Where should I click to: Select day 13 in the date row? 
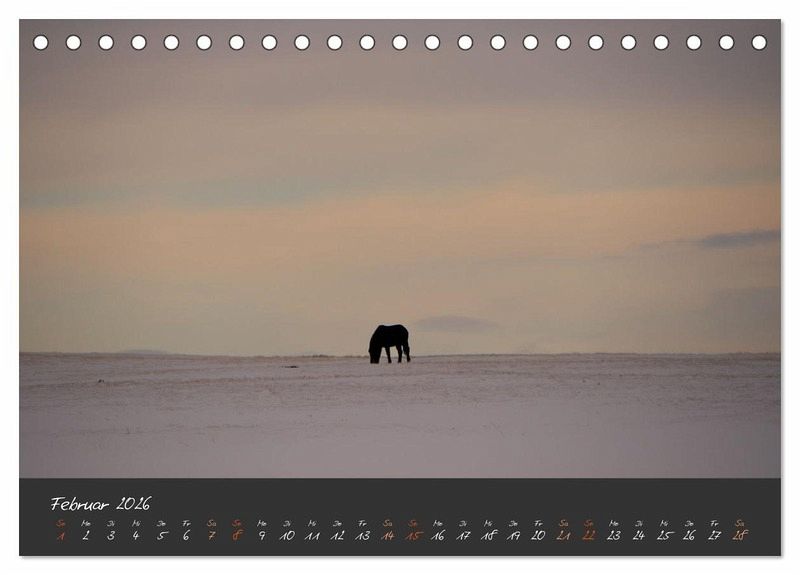[x=362, y=535]
